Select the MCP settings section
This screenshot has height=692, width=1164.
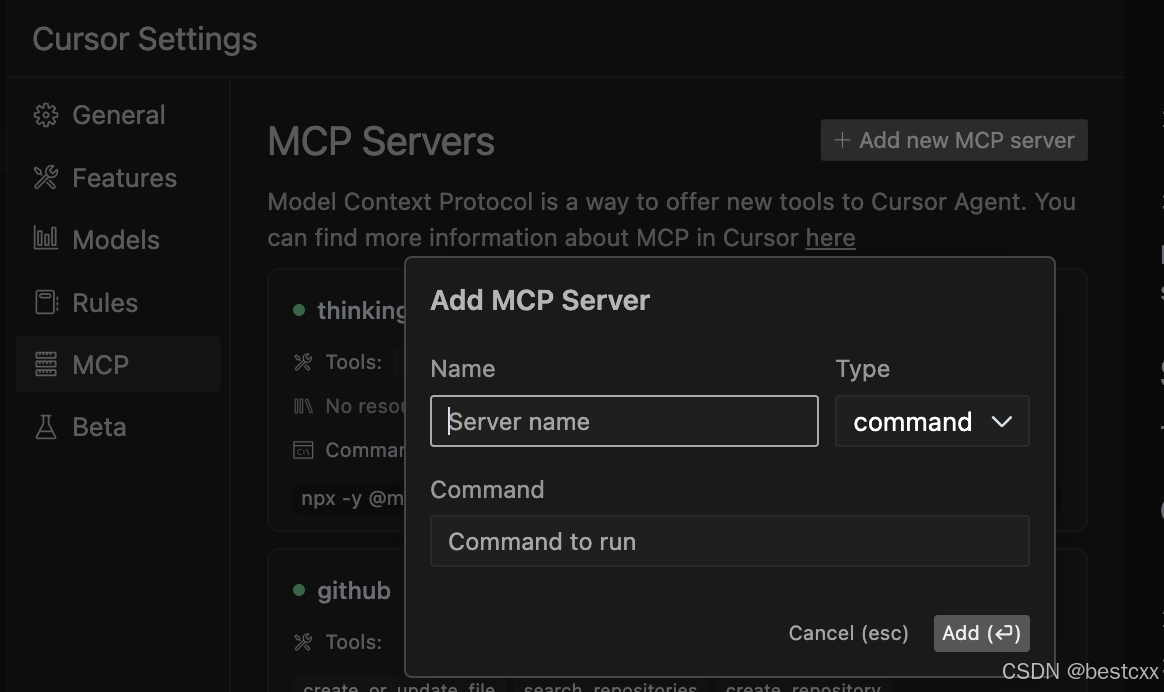(x=119, y=364)
